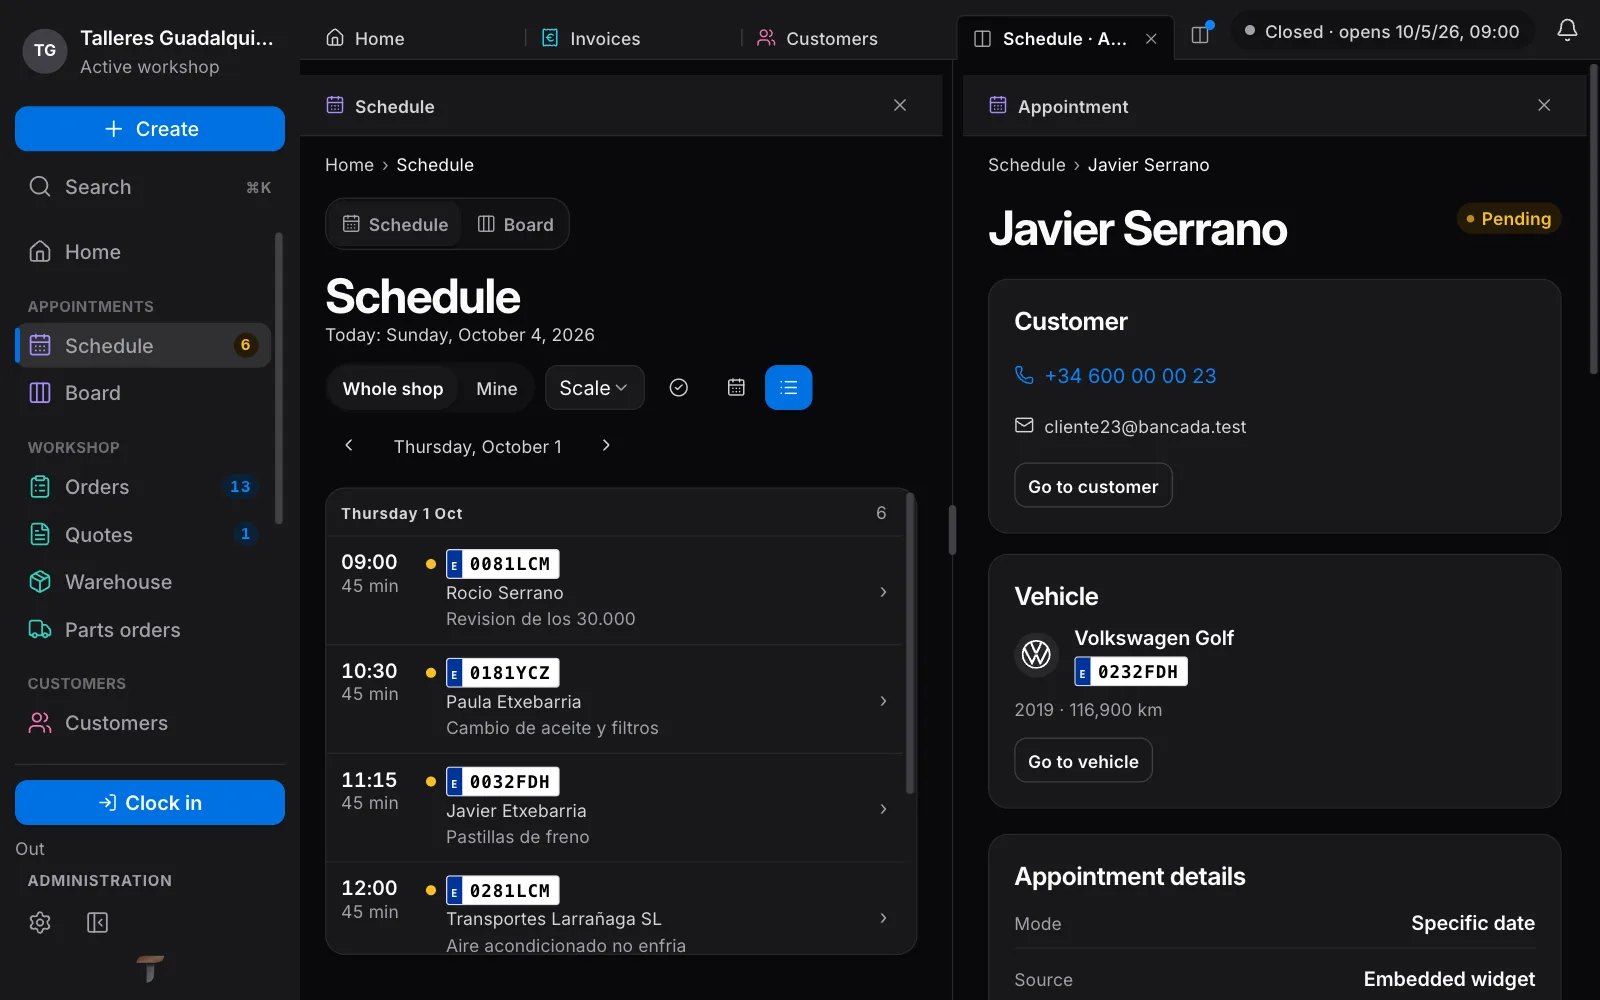The height and width of the screenshot is (1000, 1600).
Task: Select Mine filter
Action: (x=497, y=389)
